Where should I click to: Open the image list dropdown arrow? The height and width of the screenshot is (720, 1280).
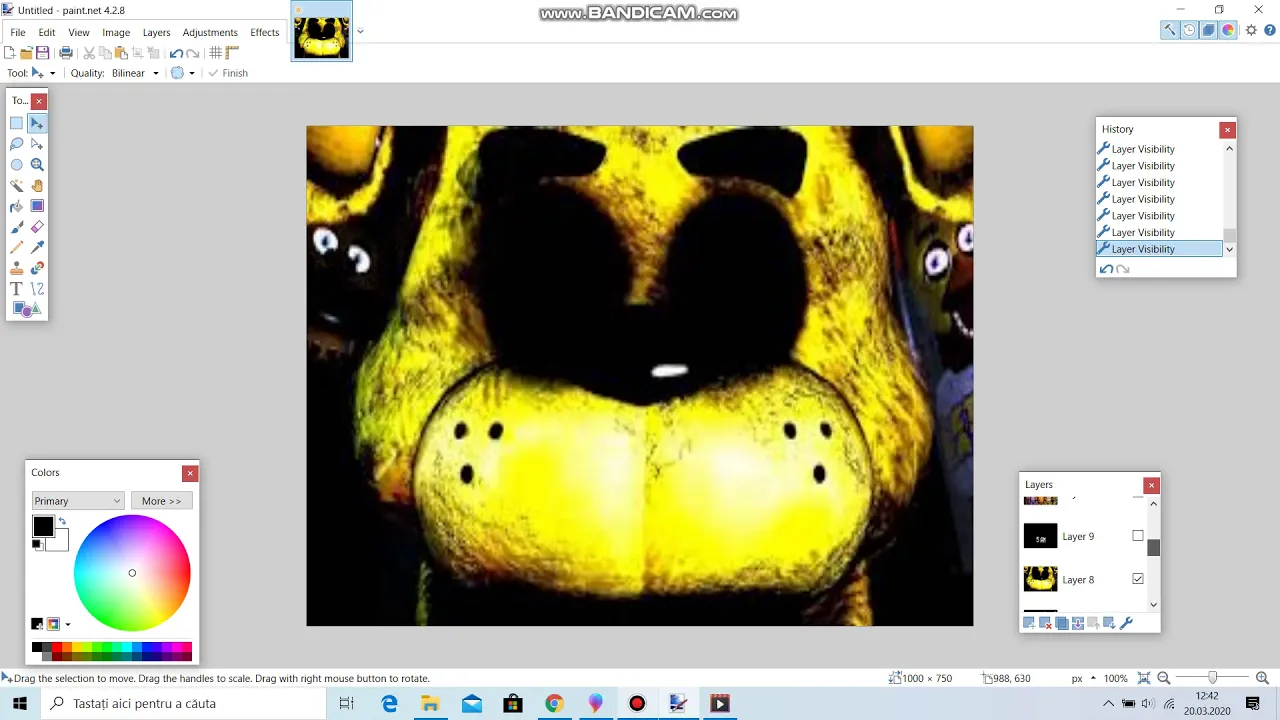pyautogui.click(x=360, y=31)
